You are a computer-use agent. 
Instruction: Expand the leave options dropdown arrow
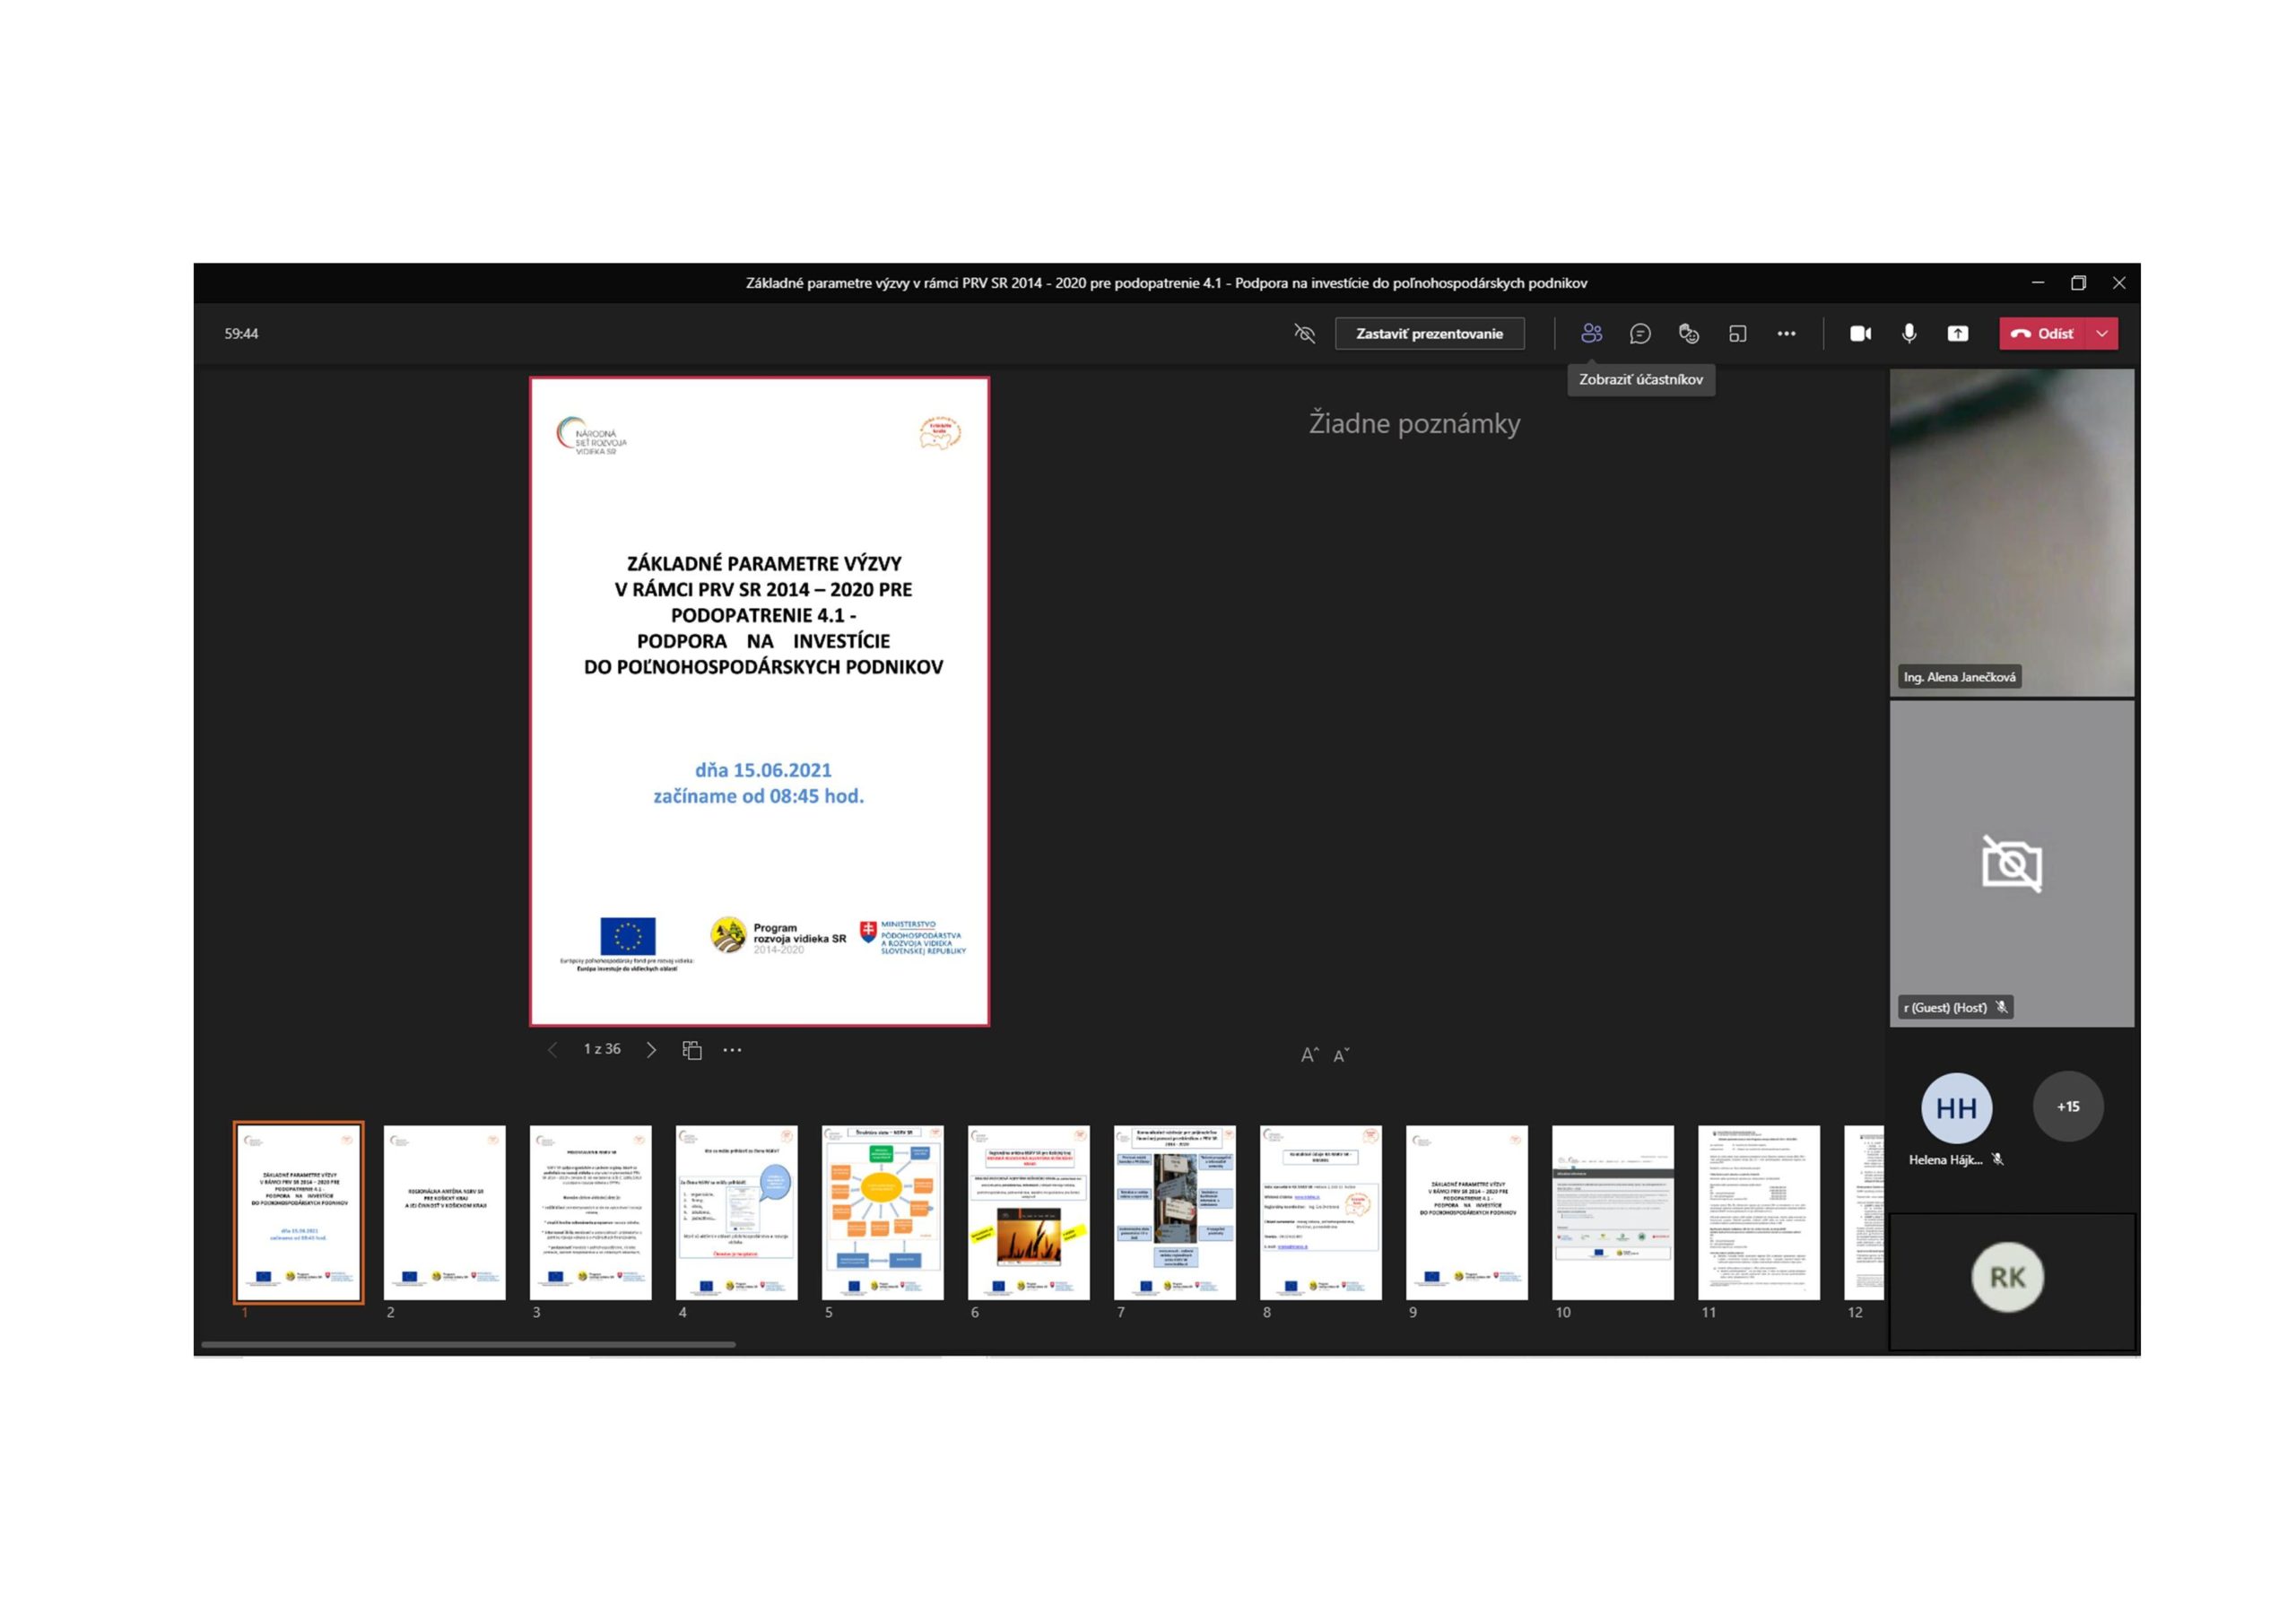(2102, 333)
